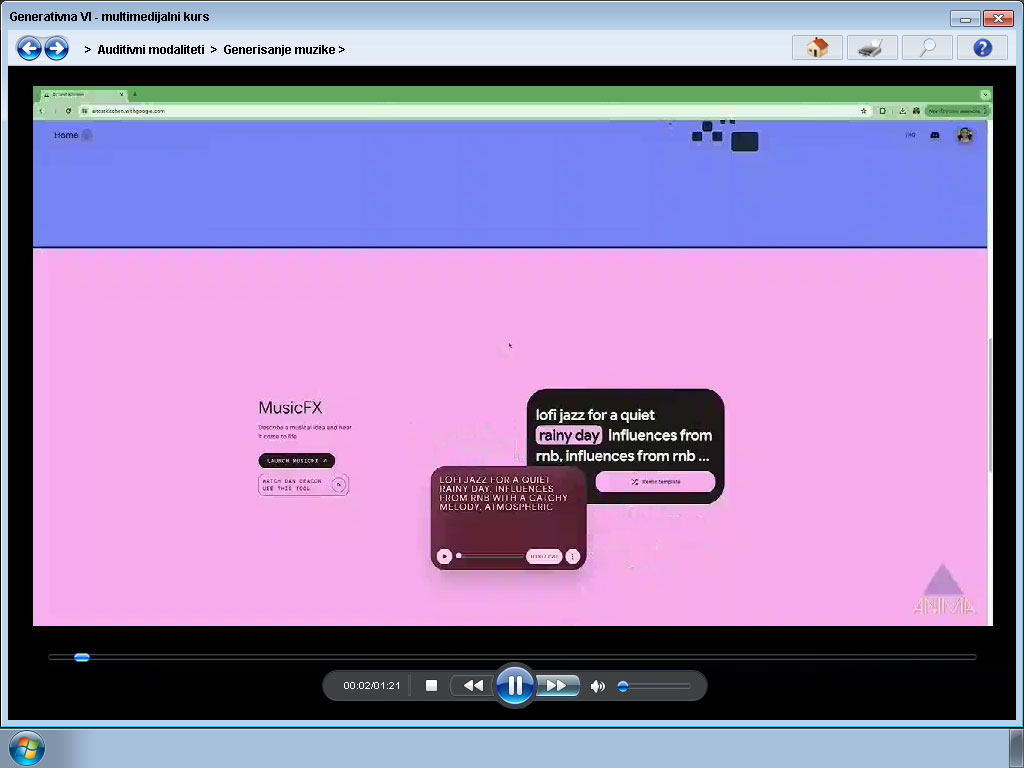Open the Auditivni modaliteti breadcrumb

point(151,49)
